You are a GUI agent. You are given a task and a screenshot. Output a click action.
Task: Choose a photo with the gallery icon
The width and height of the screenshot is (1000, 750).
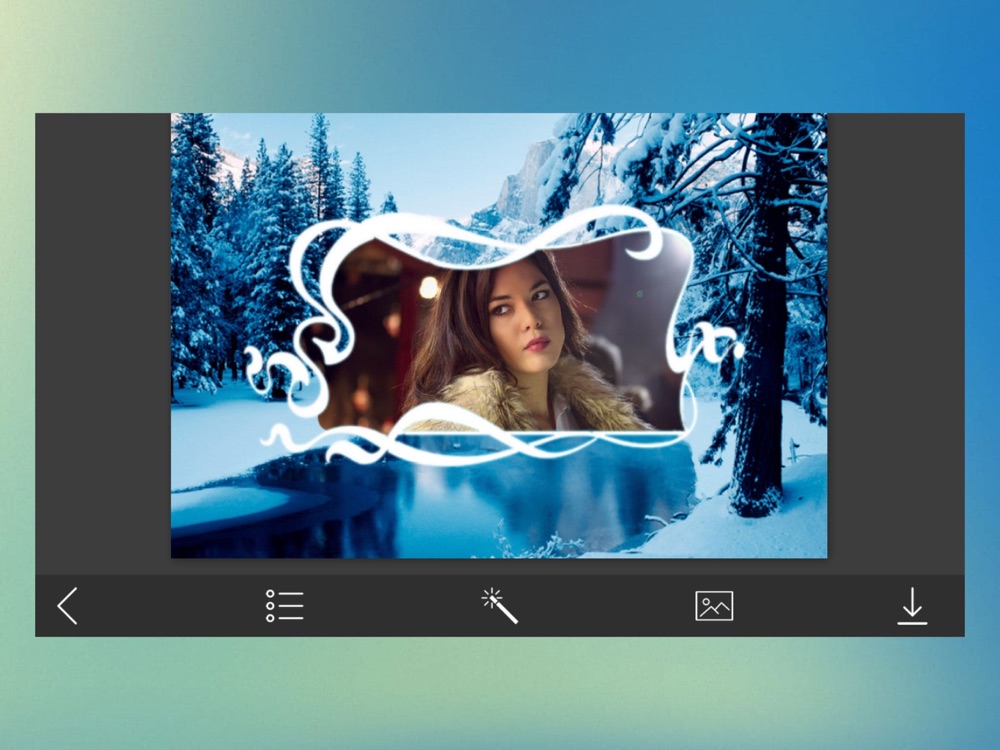point(714,606)
